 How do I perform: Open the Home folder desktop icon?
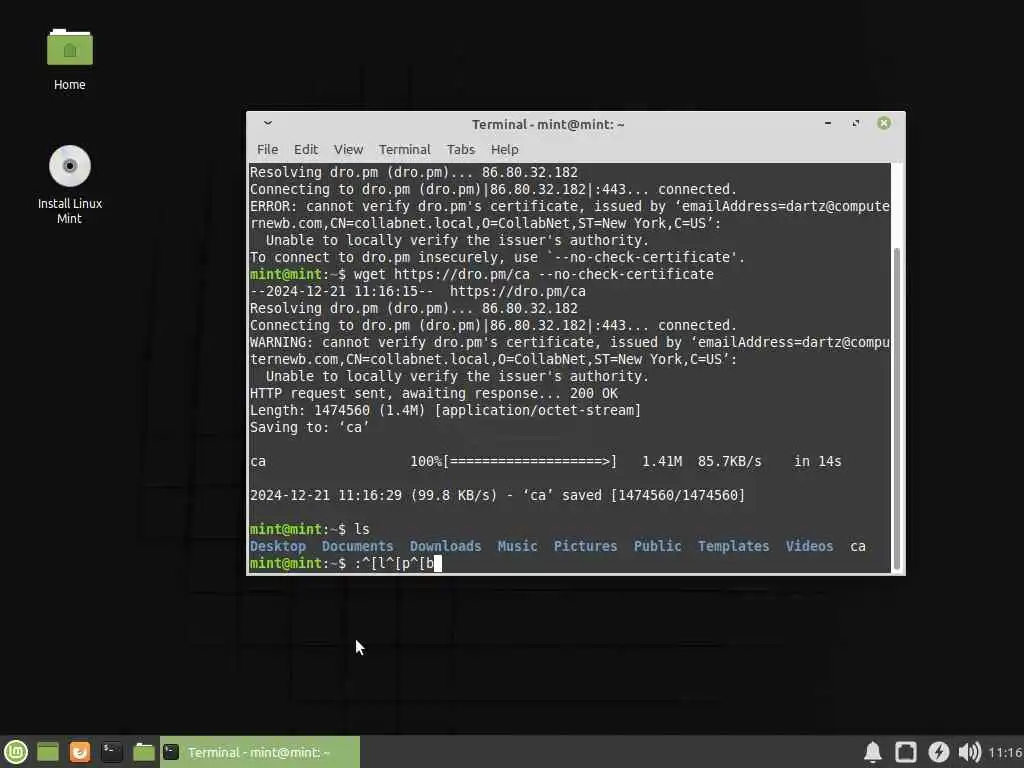70,59
